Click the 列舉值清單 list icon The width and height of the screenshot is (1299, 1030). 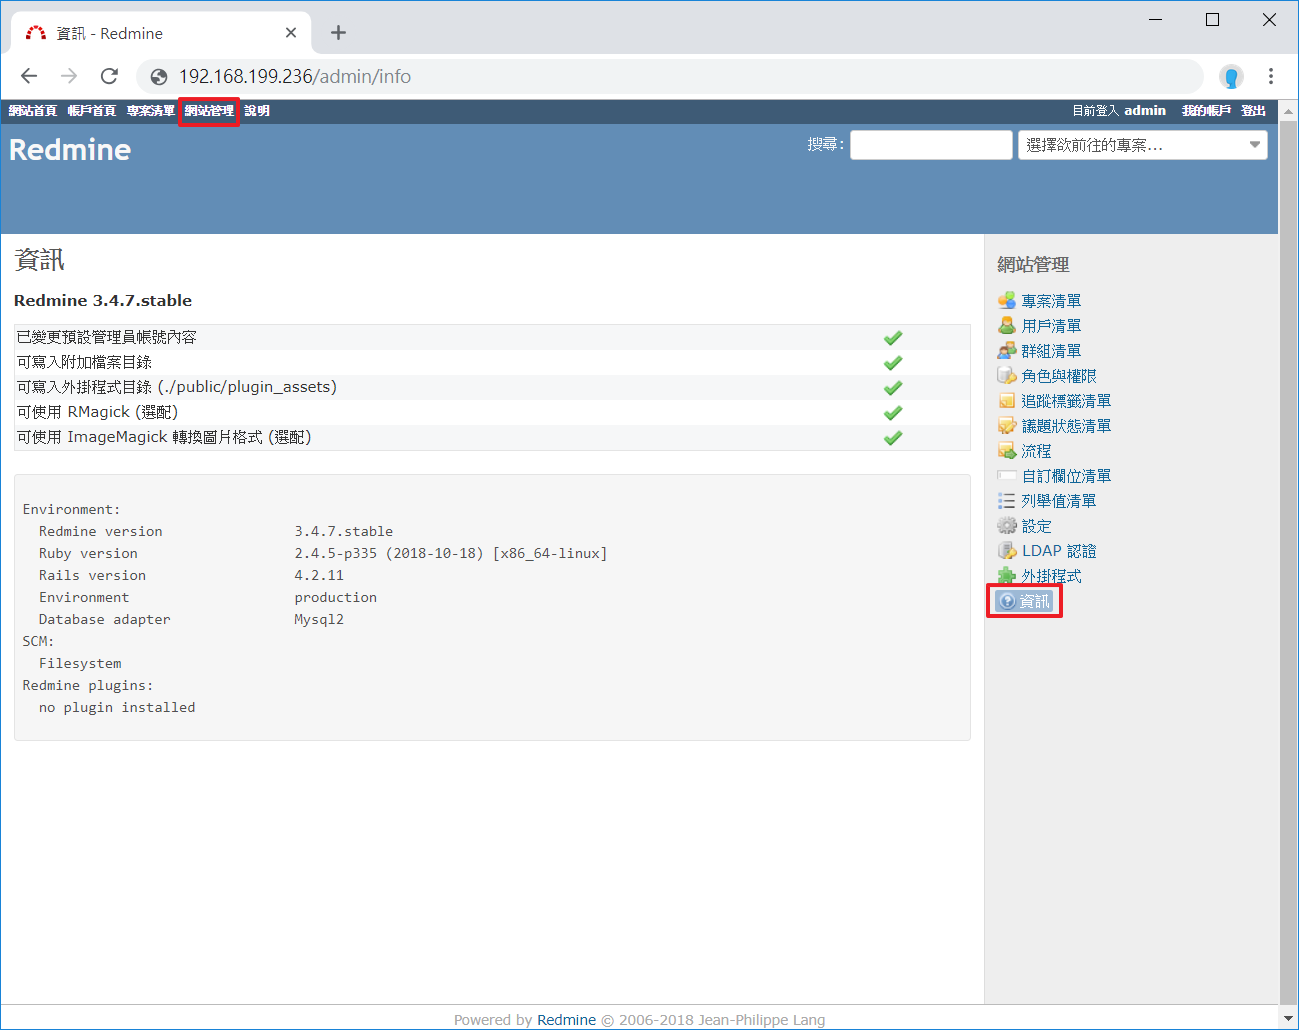pos(1007,500)
